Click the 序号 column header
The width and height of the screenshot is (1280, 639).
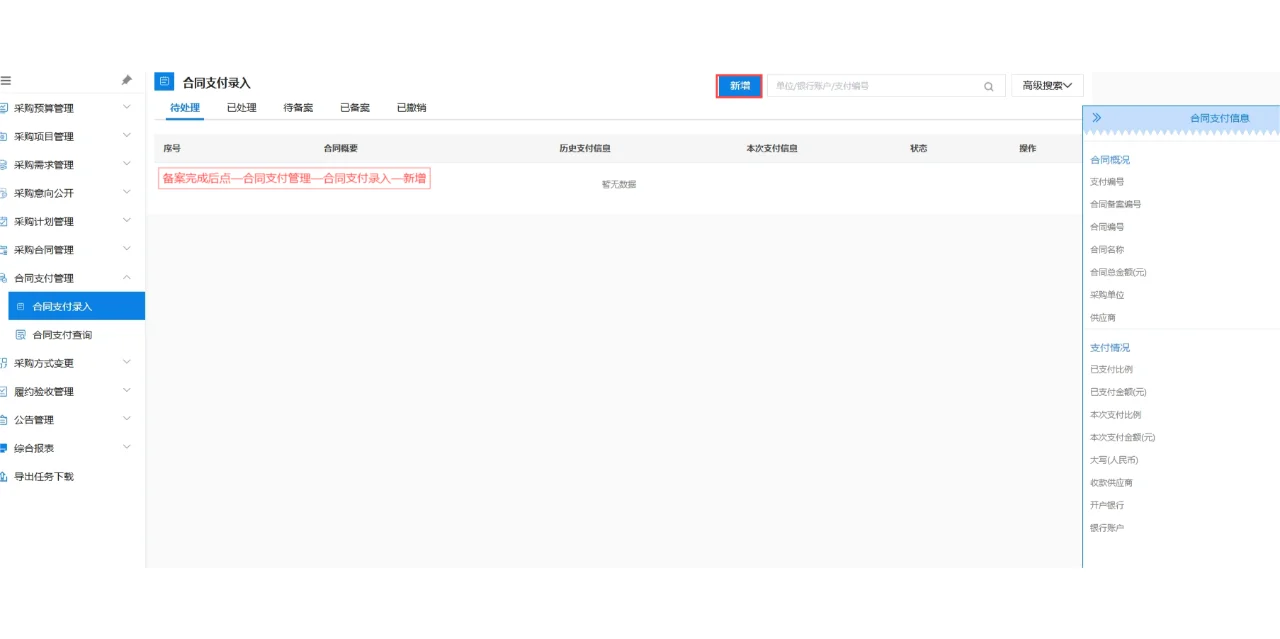pyautogui.click(x=172, y=148)
